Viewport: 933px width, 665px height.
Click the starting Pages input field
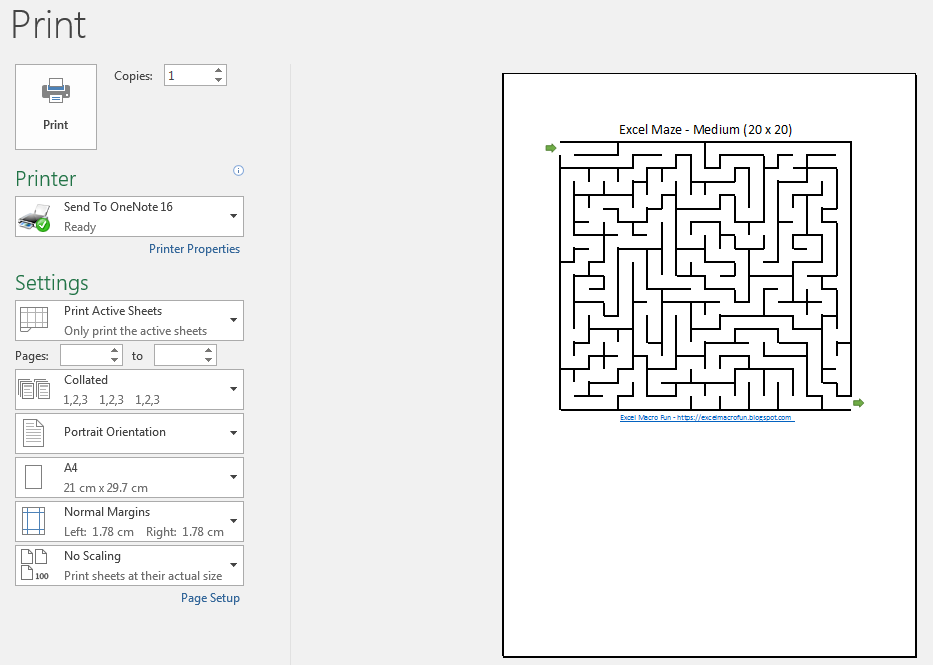click(85, 355)
